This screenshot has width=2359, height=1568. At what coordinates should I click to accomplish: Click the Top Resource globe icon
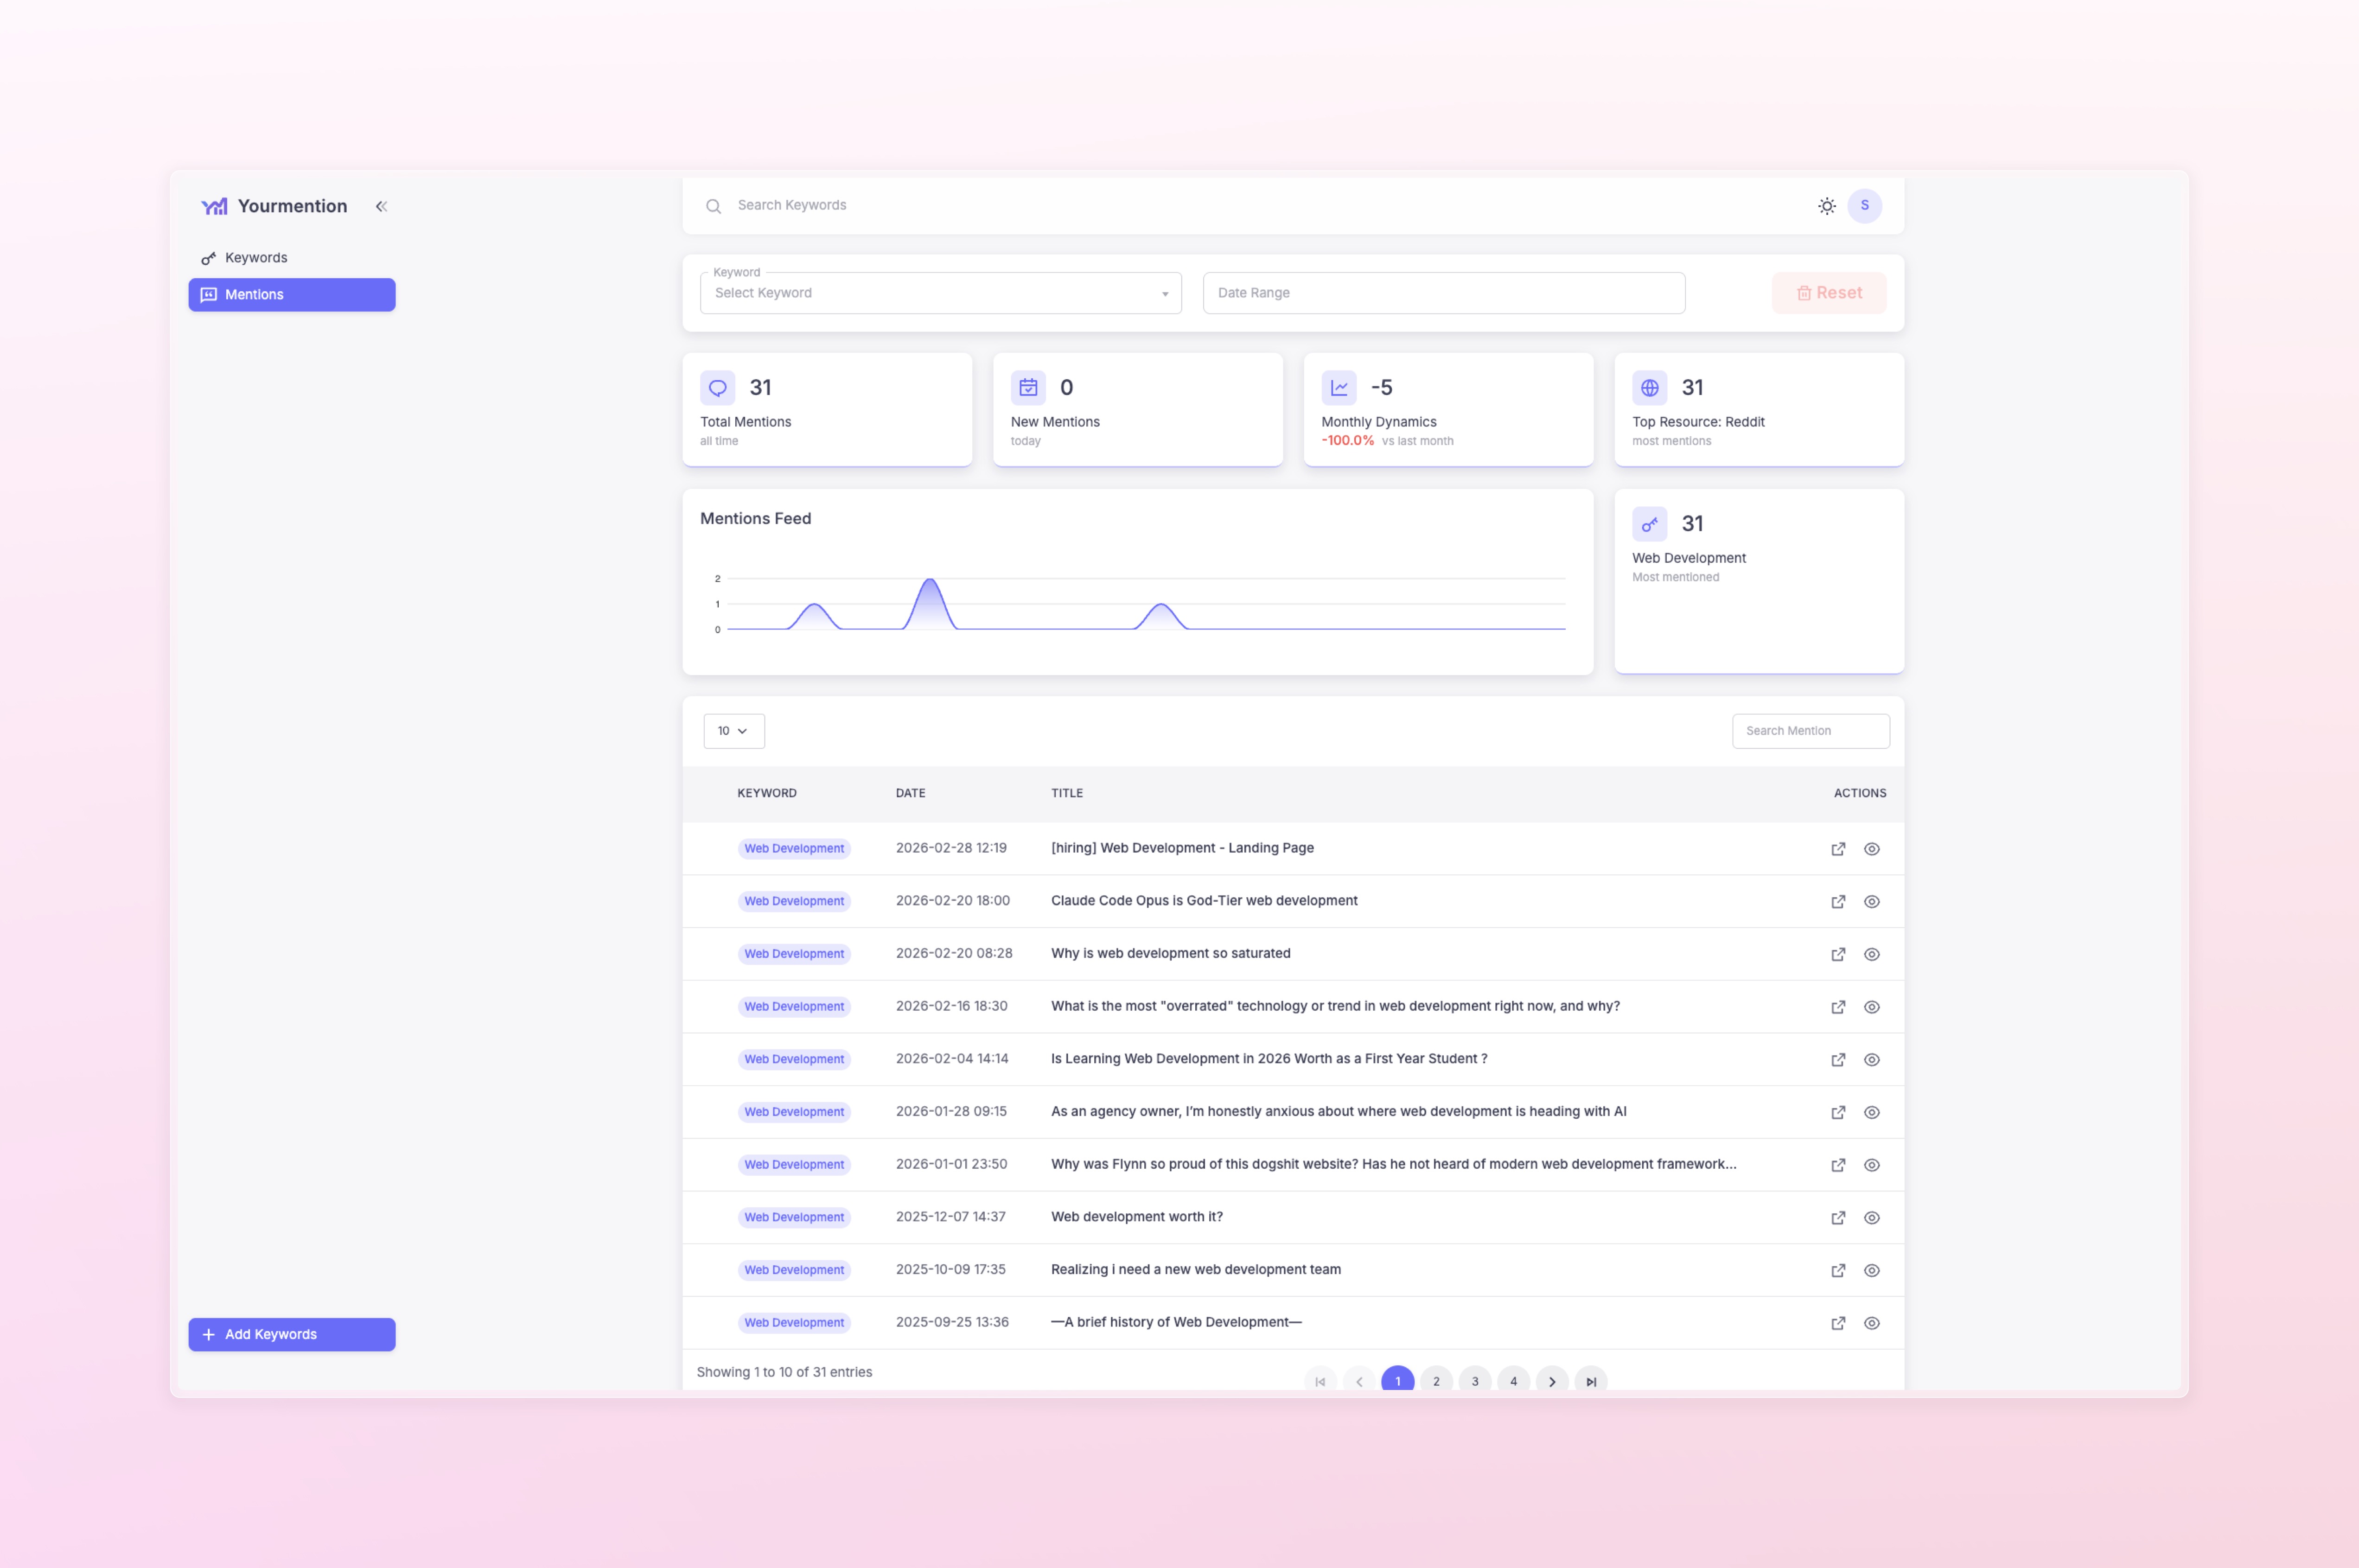click(x=1649, y=388)
